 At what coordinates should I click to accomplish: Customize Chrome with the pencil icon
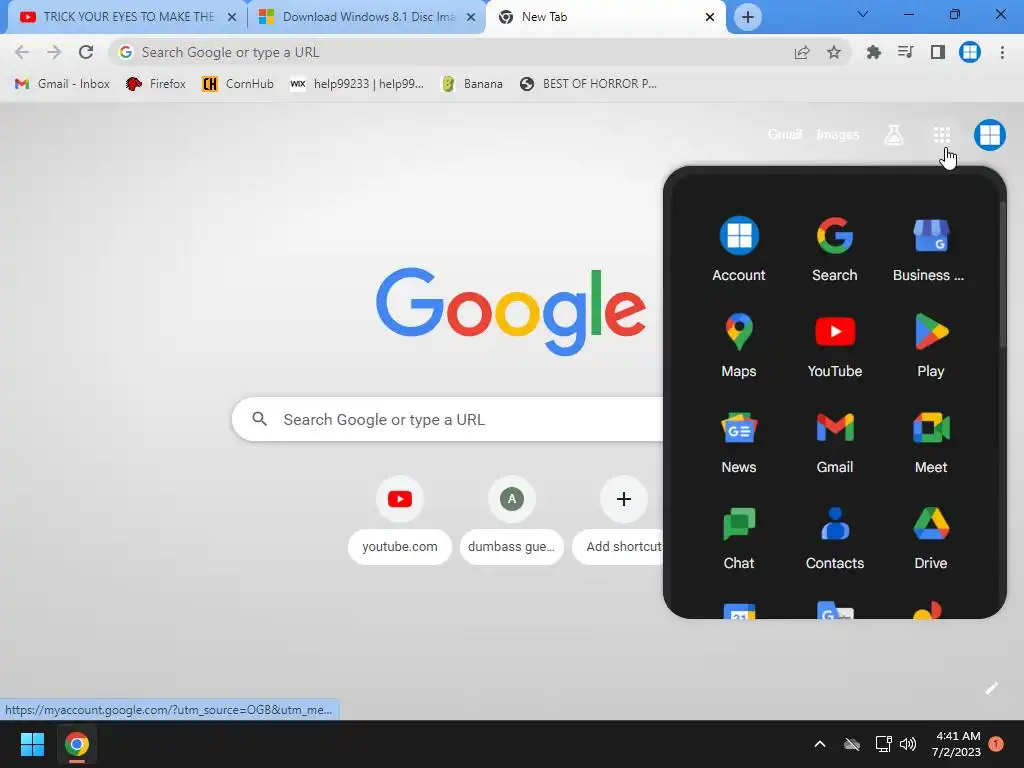(x=991, y=688)
